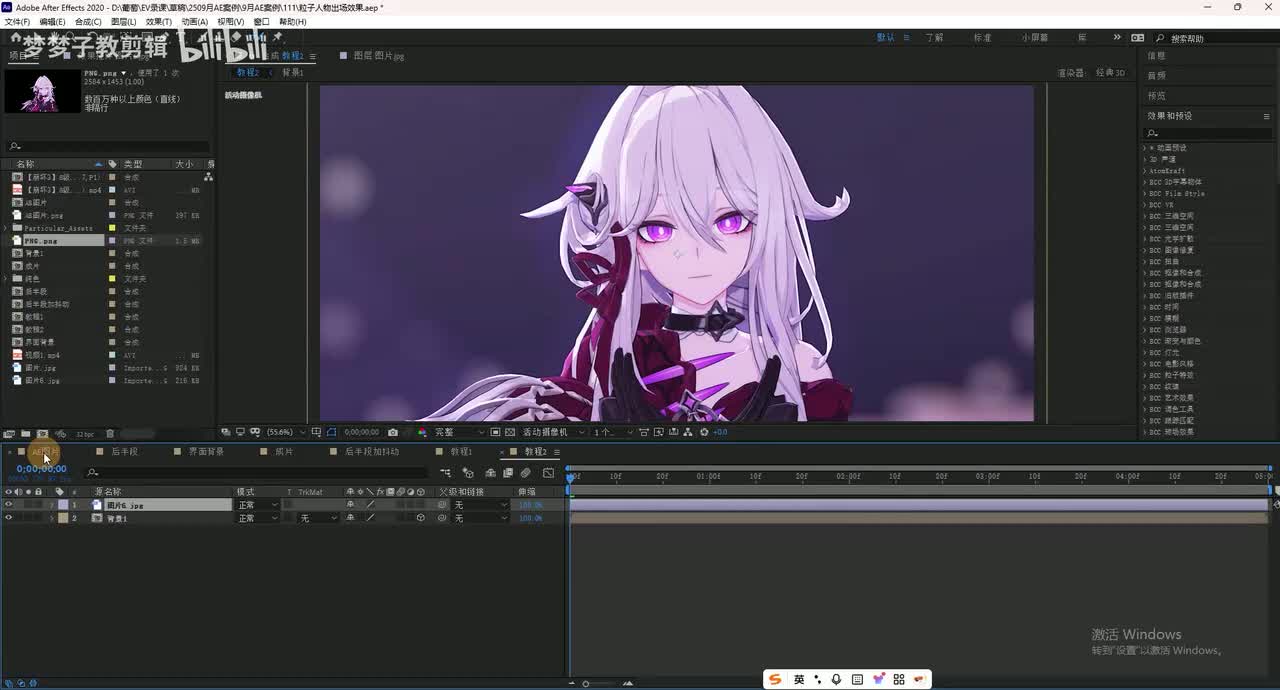1280x690 pixels.
Task: Enable motion blur switch in timeline
Action: [526, 473]
